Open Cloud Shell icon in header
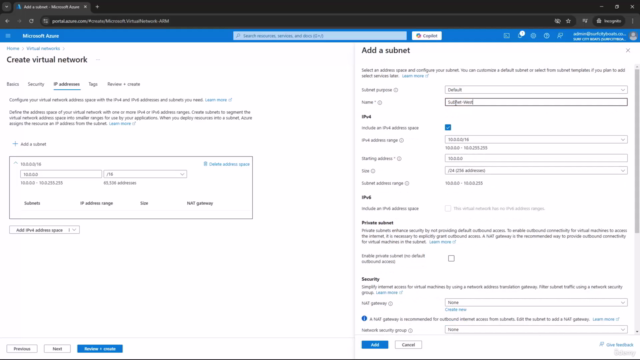The width and height of the screenshot is (640, 360). [507, 36]
